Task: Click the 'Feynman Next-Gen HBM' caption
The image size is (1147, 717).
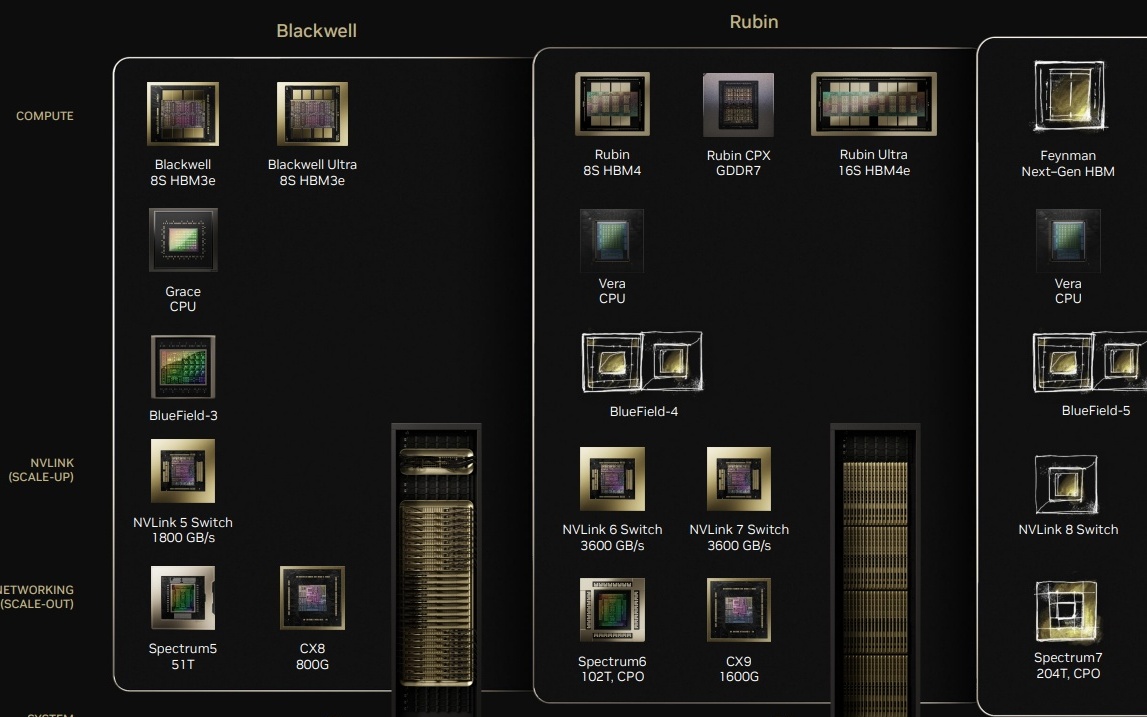Action: [x=1068, y=163]
